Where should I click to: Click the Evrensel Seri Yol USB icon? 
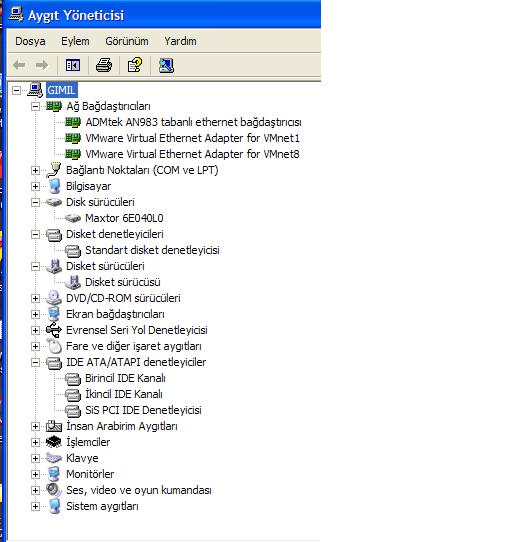[54, 330]
